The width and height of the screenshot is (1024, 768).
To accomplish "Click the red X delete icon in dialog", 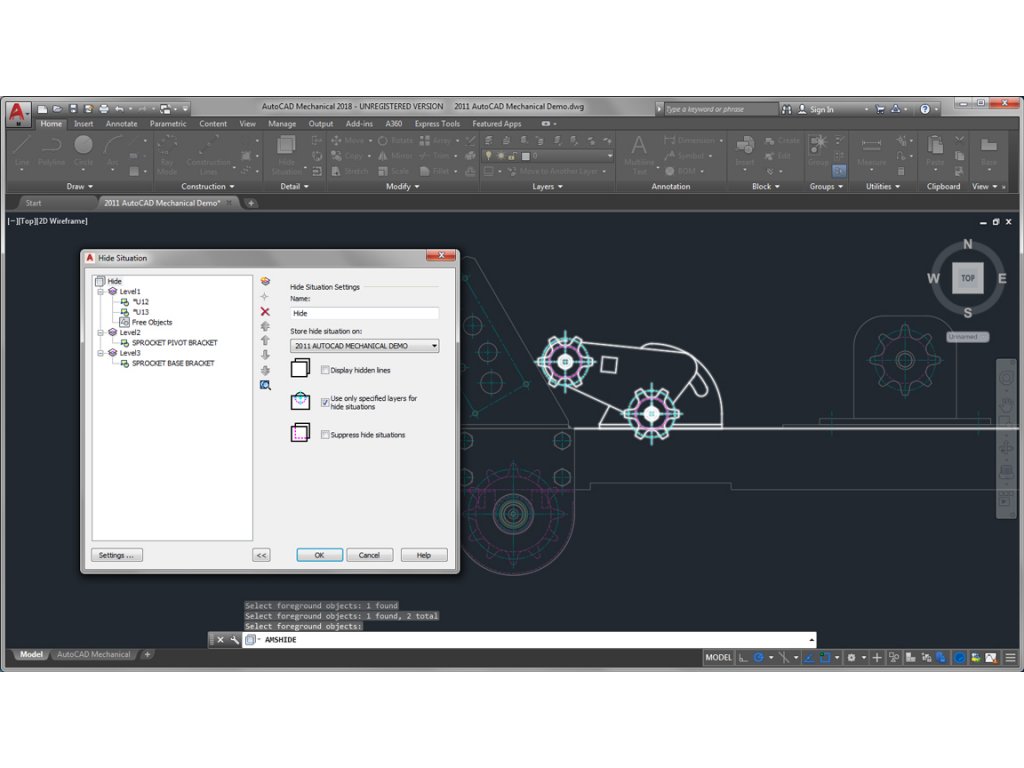I will 265,312.
